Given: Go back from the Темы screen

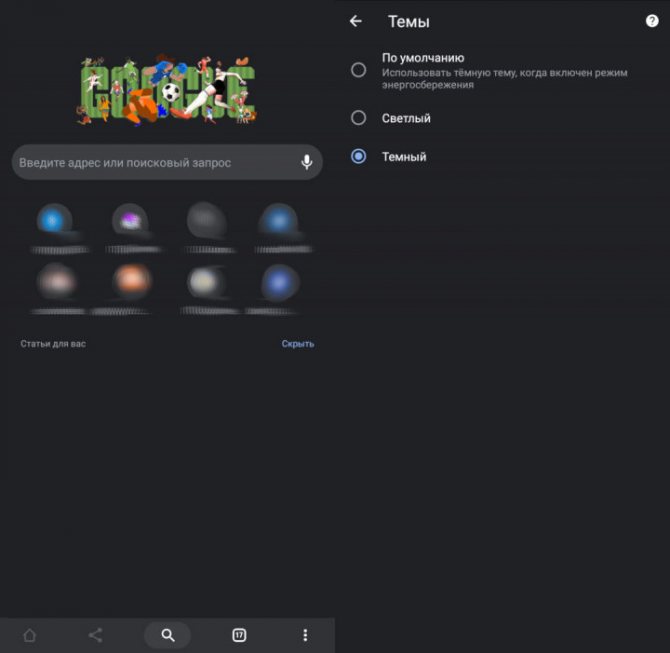Looking at the screenshot, I should tap(356, 21).
